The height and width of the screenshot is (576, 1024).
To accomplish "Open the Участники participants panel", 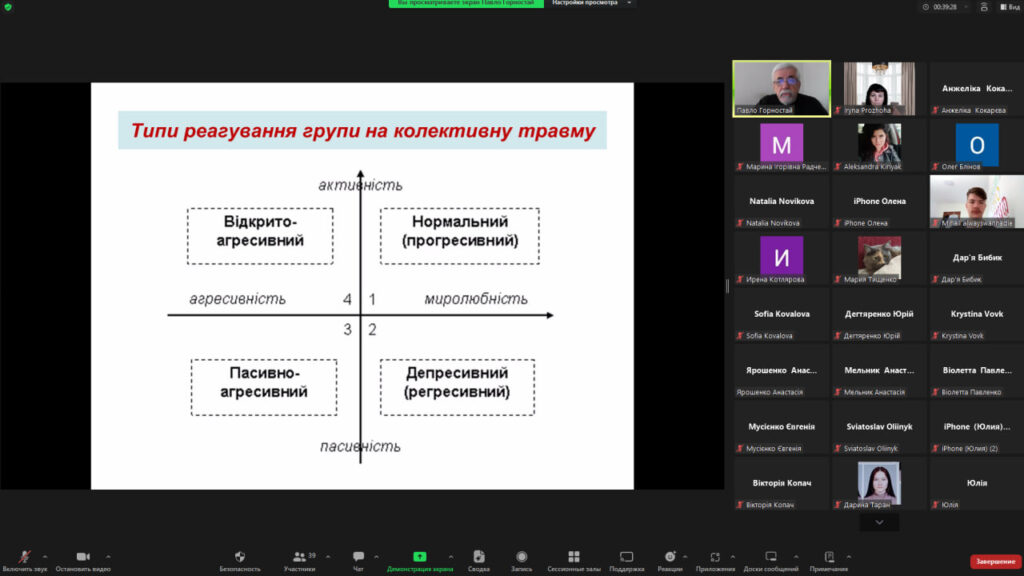I will coord(299,557).
